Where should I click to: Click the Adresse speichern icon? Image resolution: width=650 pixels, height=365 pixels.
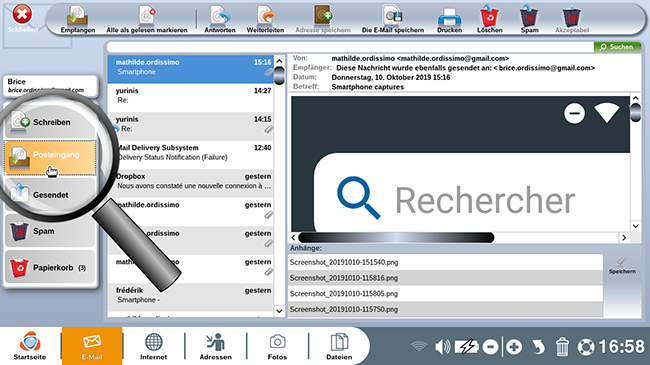coord(323,19)
